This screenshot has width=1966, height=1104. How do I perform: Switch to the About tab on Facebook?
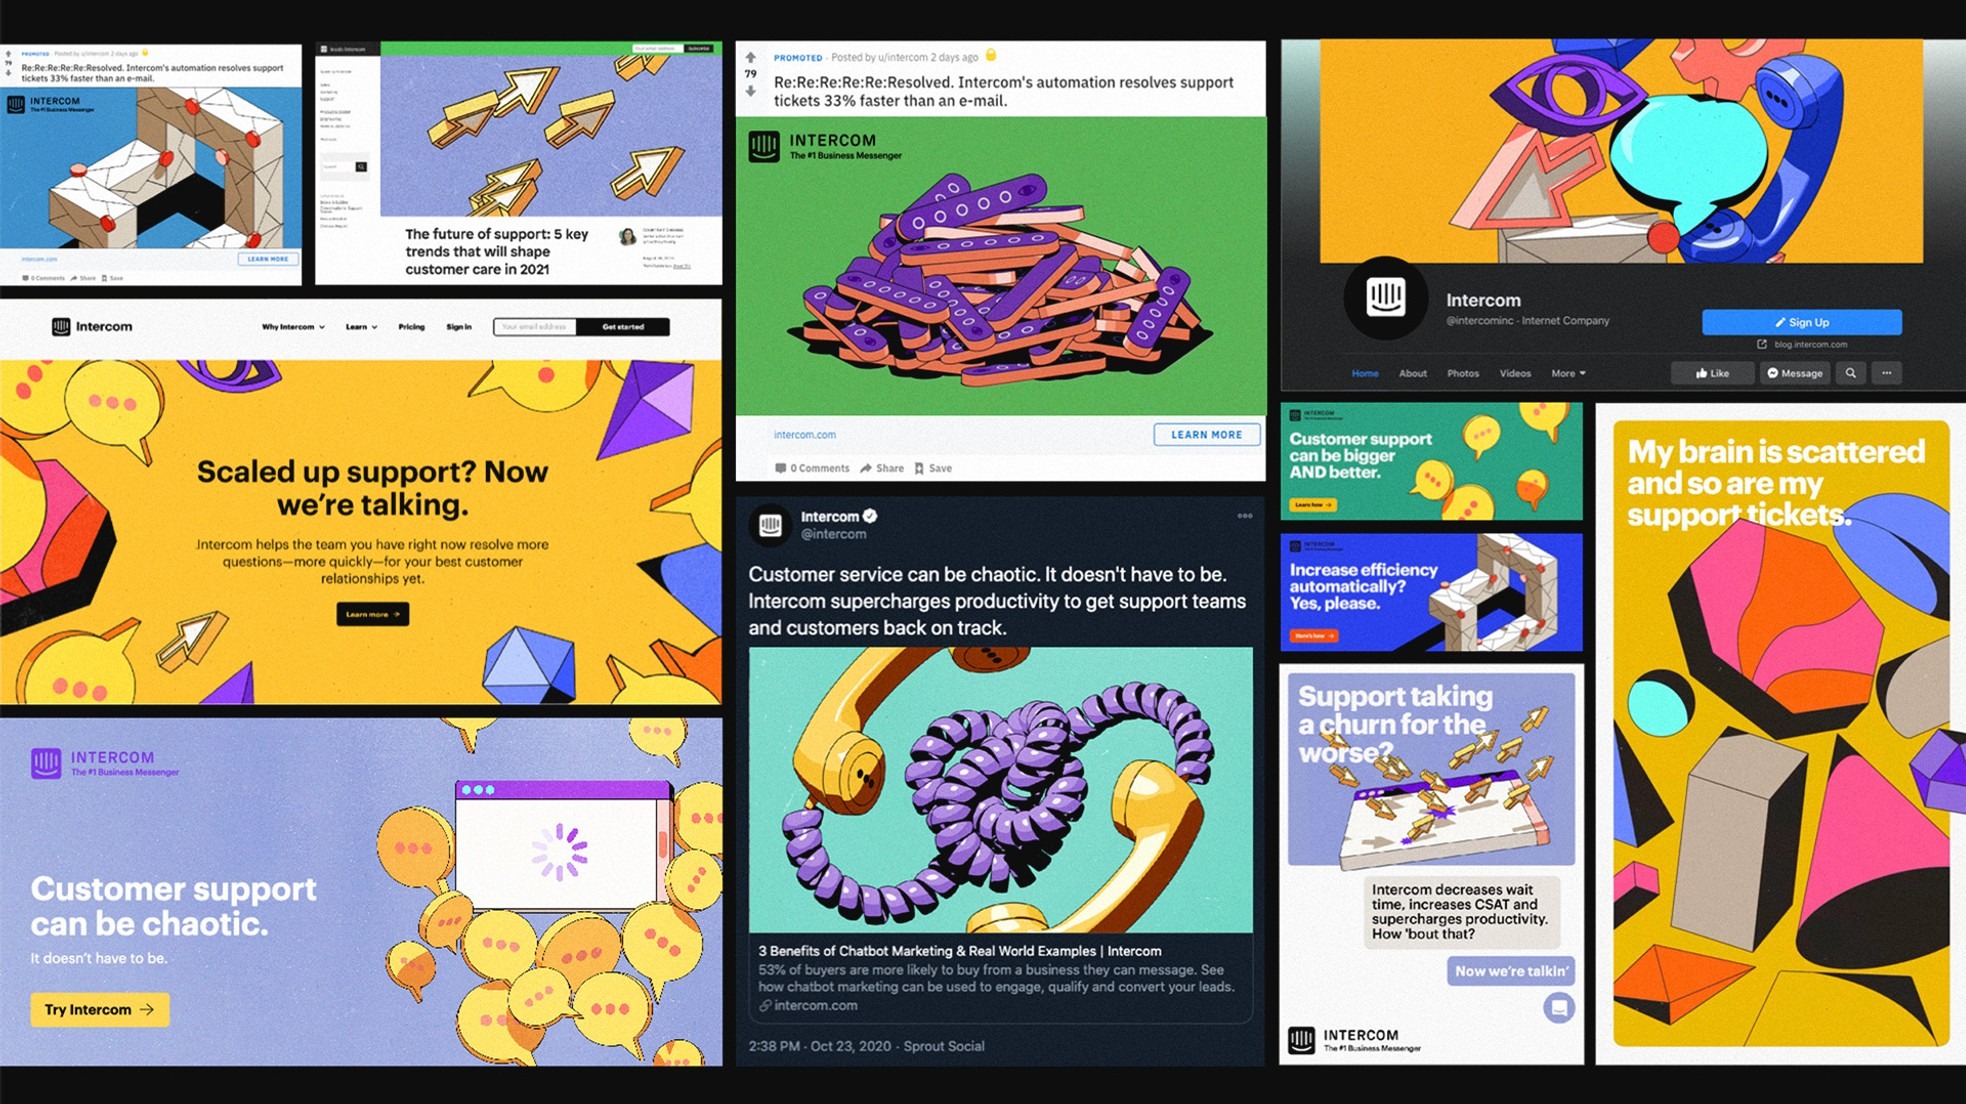pos(1413,373)
